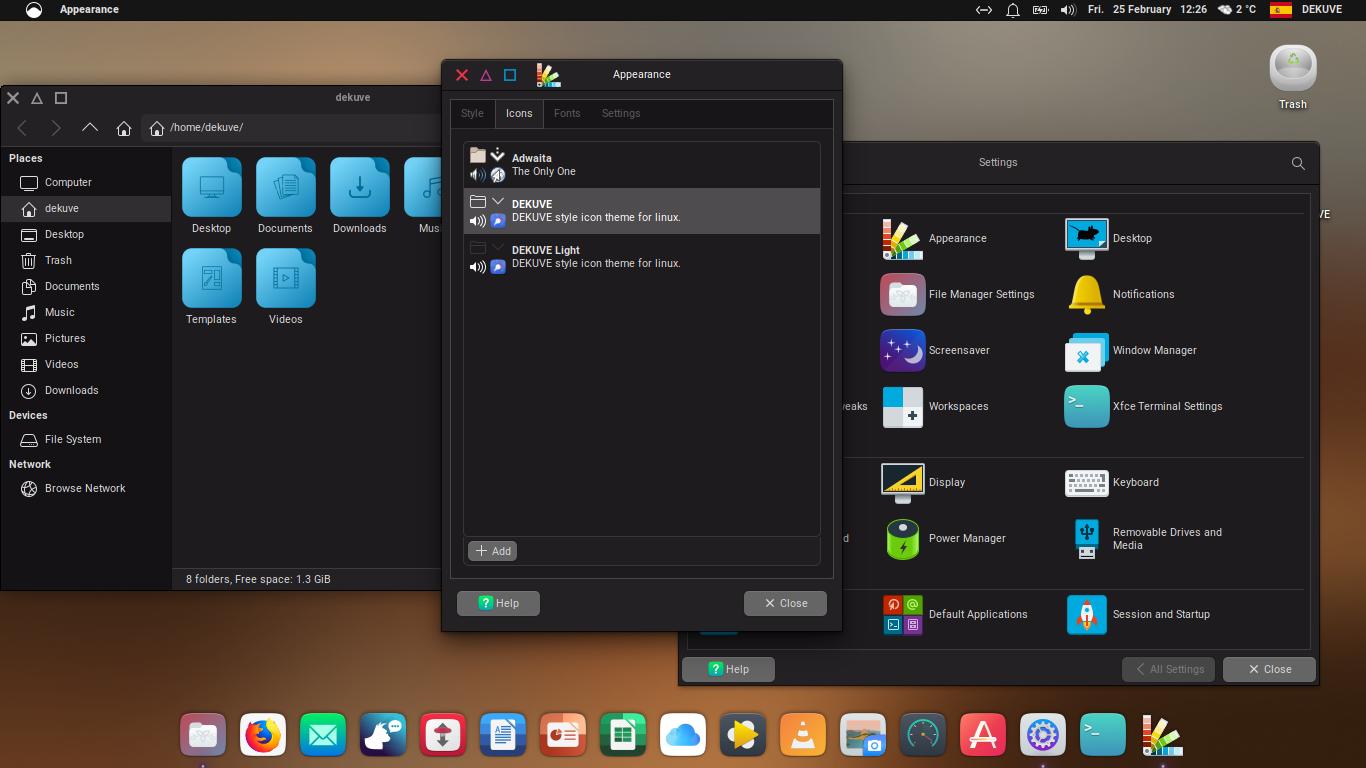The width and height of the screenshot is (1366, 768).
Task: Click the /home/dekuve/ path field
Action: pos(292,128)
